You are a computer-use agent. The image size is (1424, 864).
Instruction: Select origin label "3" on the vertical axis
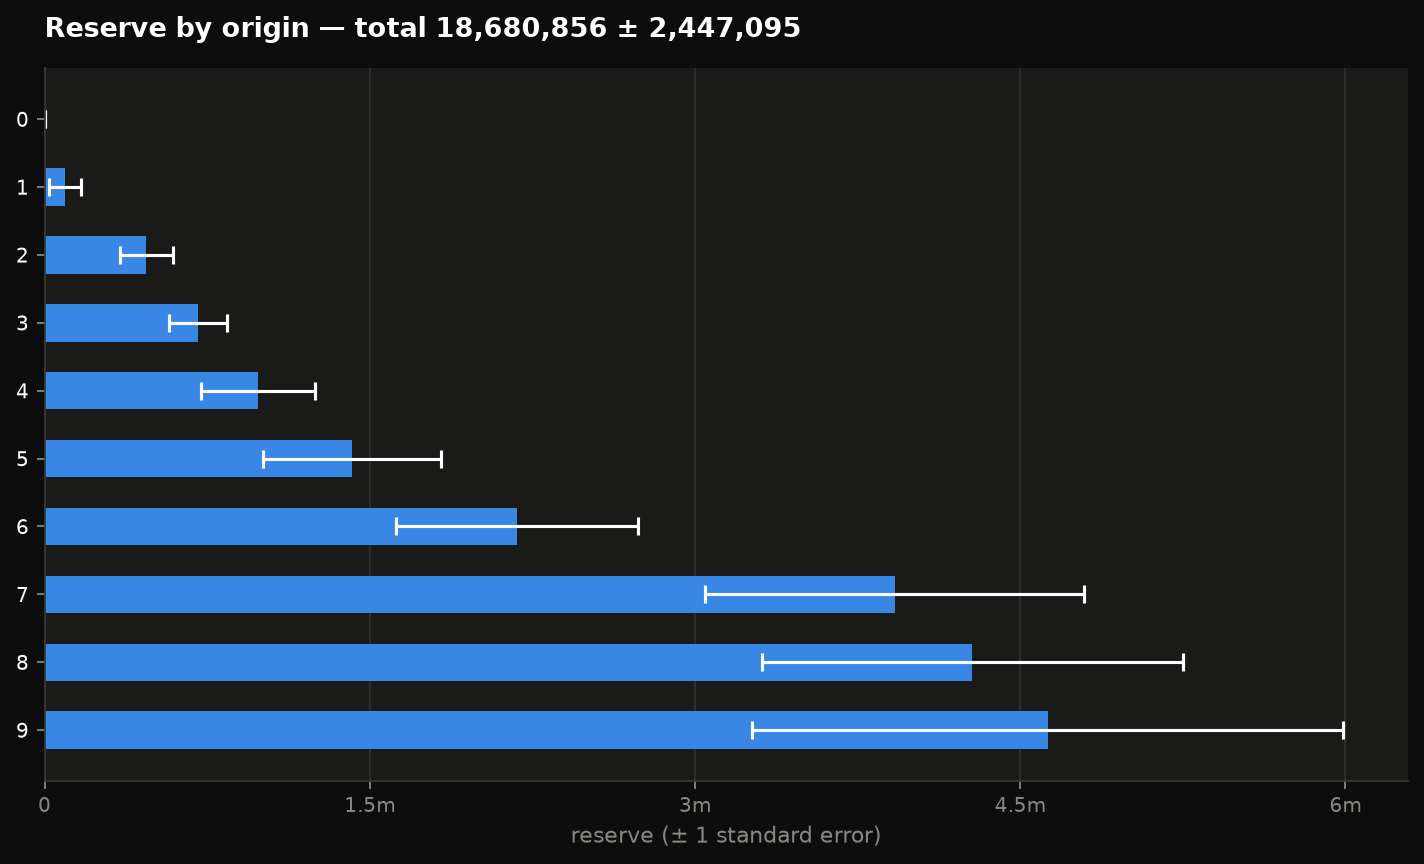click(x=22, y=323)
